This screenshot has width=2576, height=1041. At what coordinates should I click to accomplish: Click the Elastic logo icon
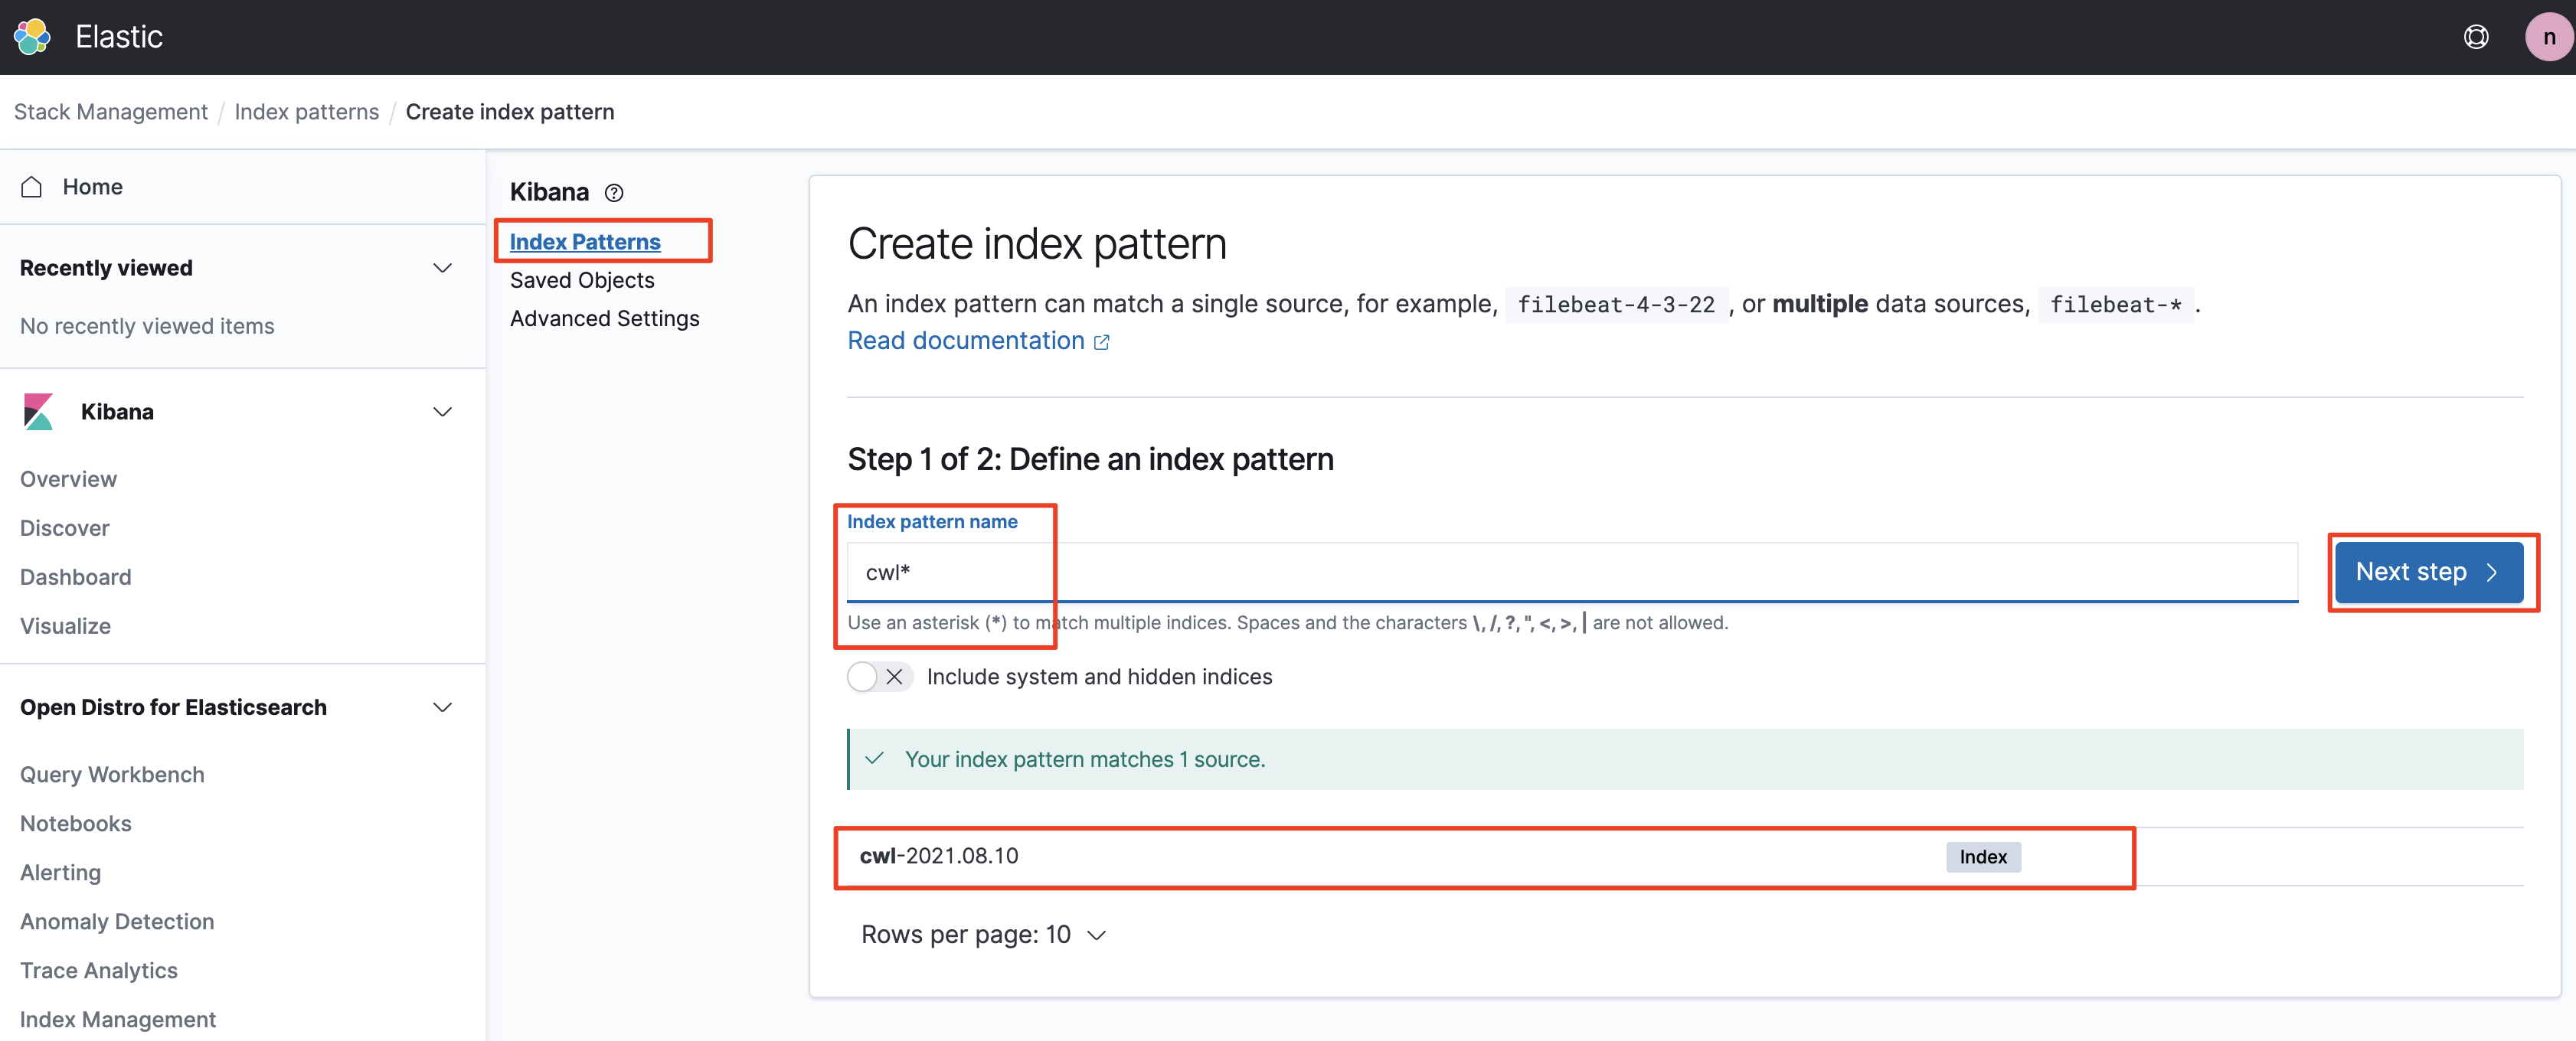click(32, 37)
